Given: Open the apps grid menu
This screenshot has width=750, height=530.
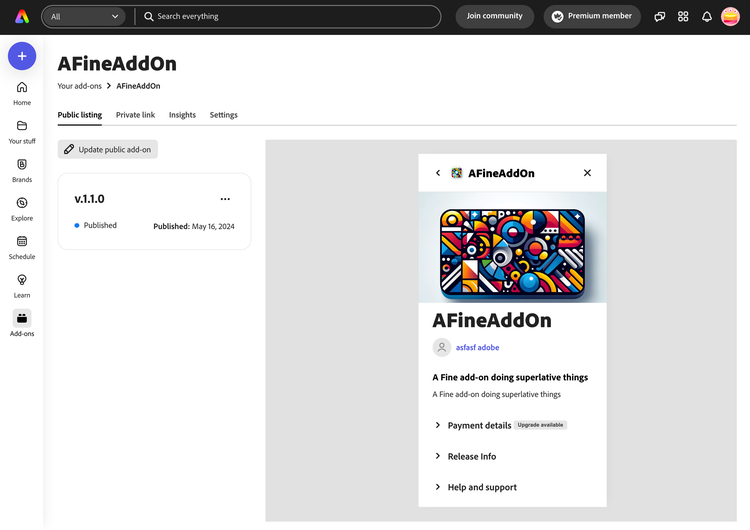Looking at the screenshot, I should click(x=683, y=17).
